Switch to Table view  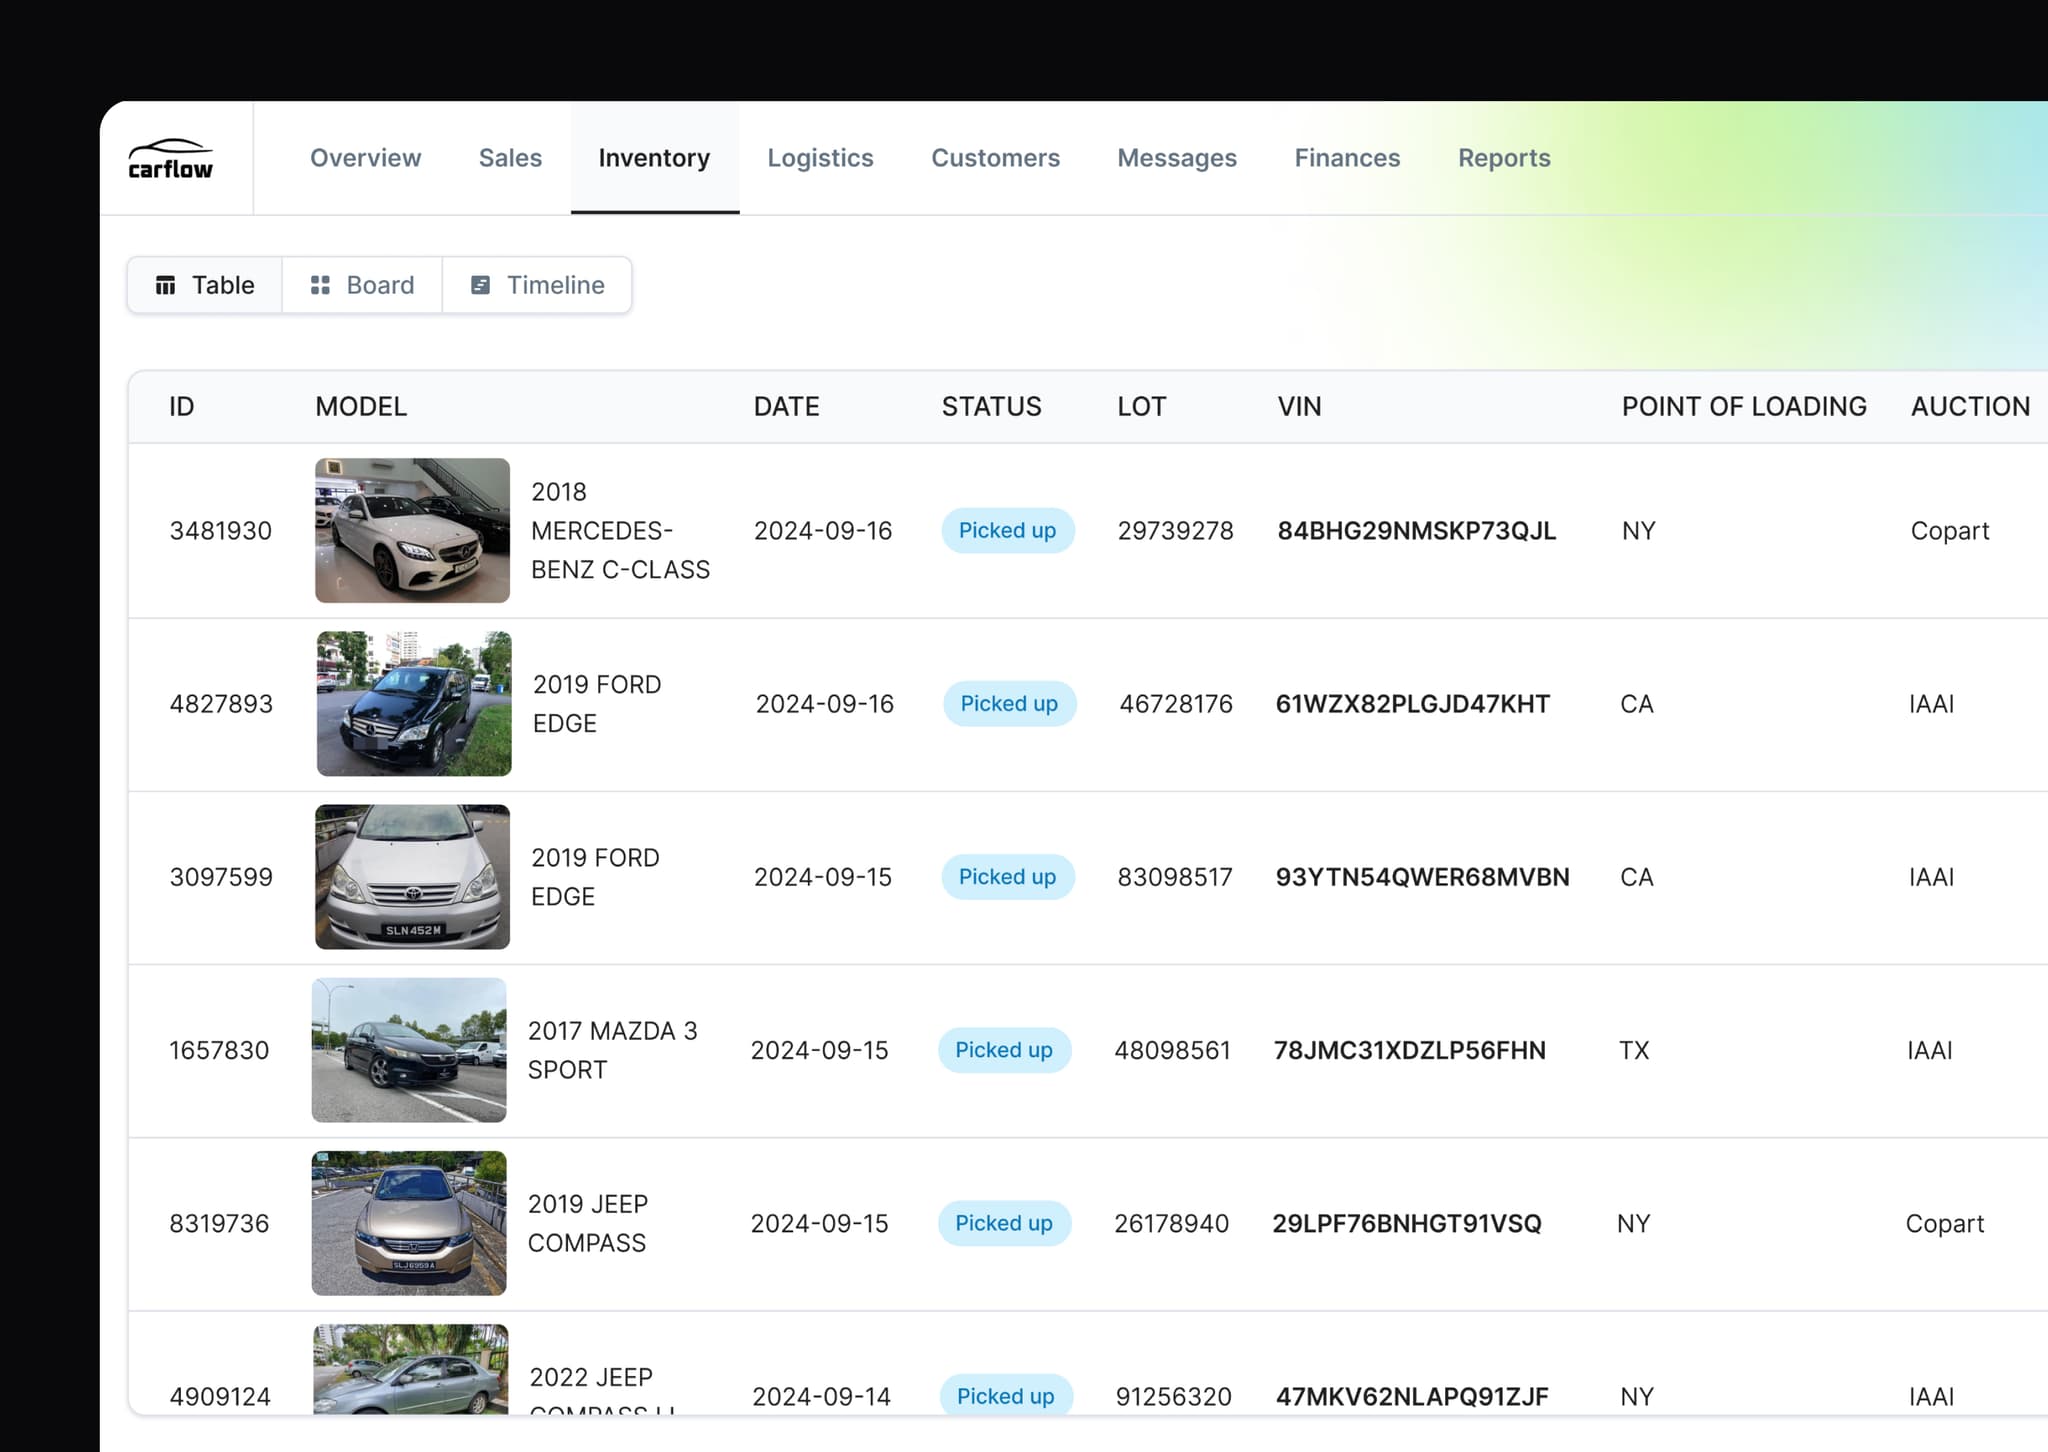click(x=205, y=285)
